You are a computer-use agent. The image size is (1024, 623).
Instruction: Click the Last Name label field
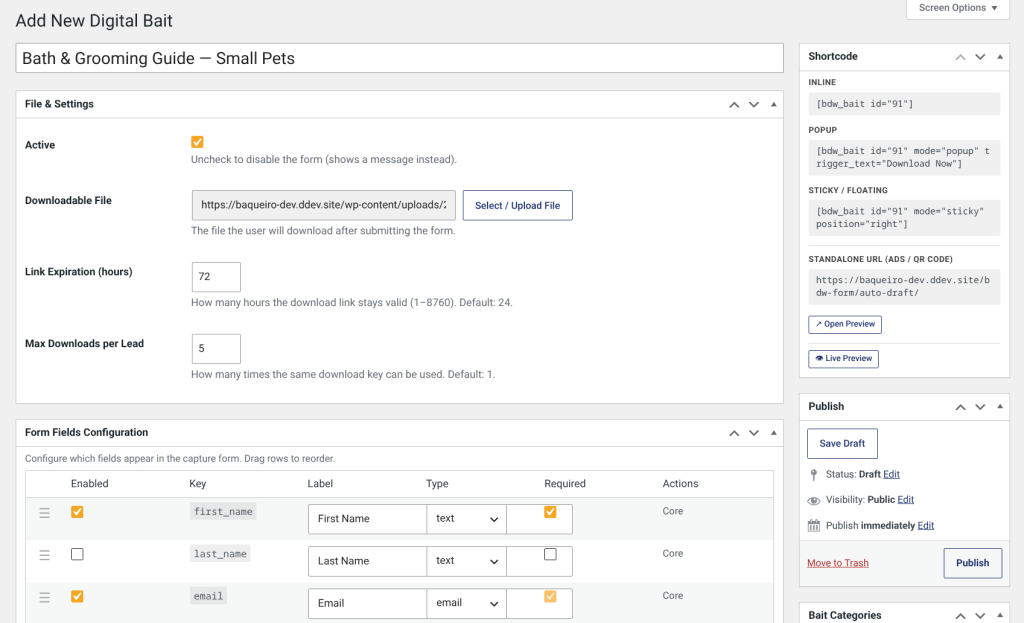click(368, 562)
